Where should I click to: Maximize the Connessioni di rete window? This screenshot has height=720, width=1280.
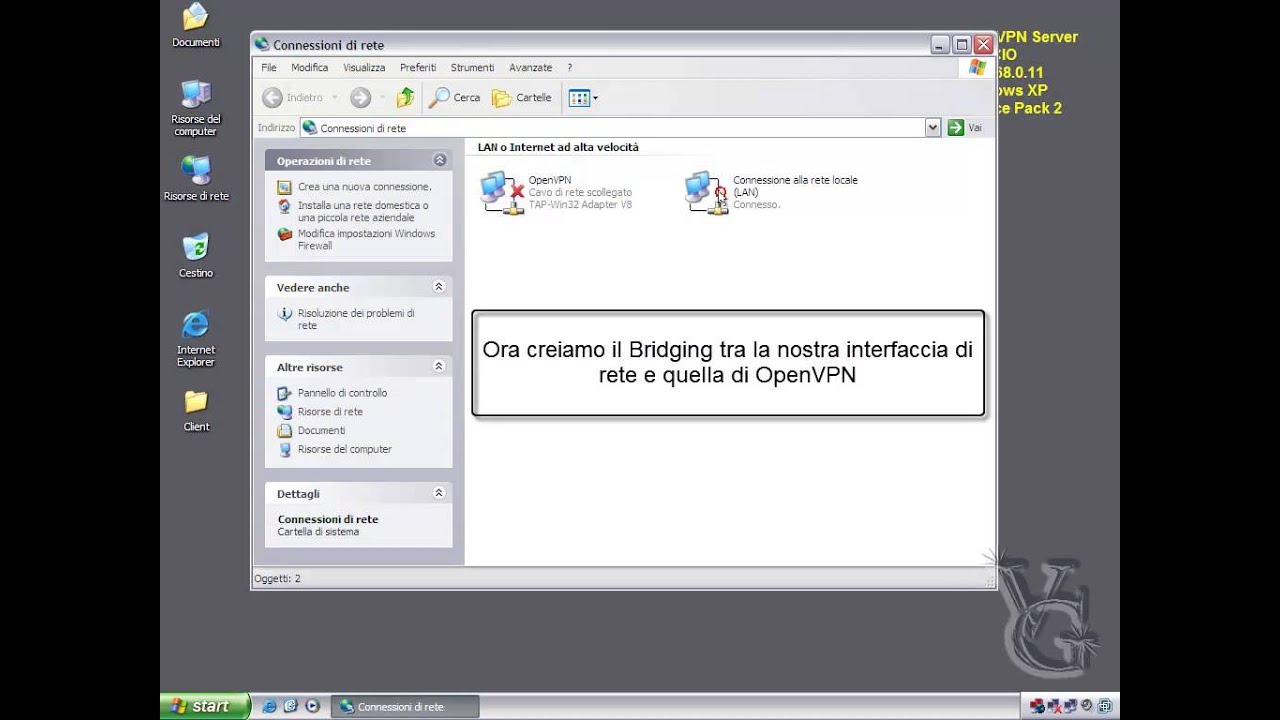pos(962,44)
